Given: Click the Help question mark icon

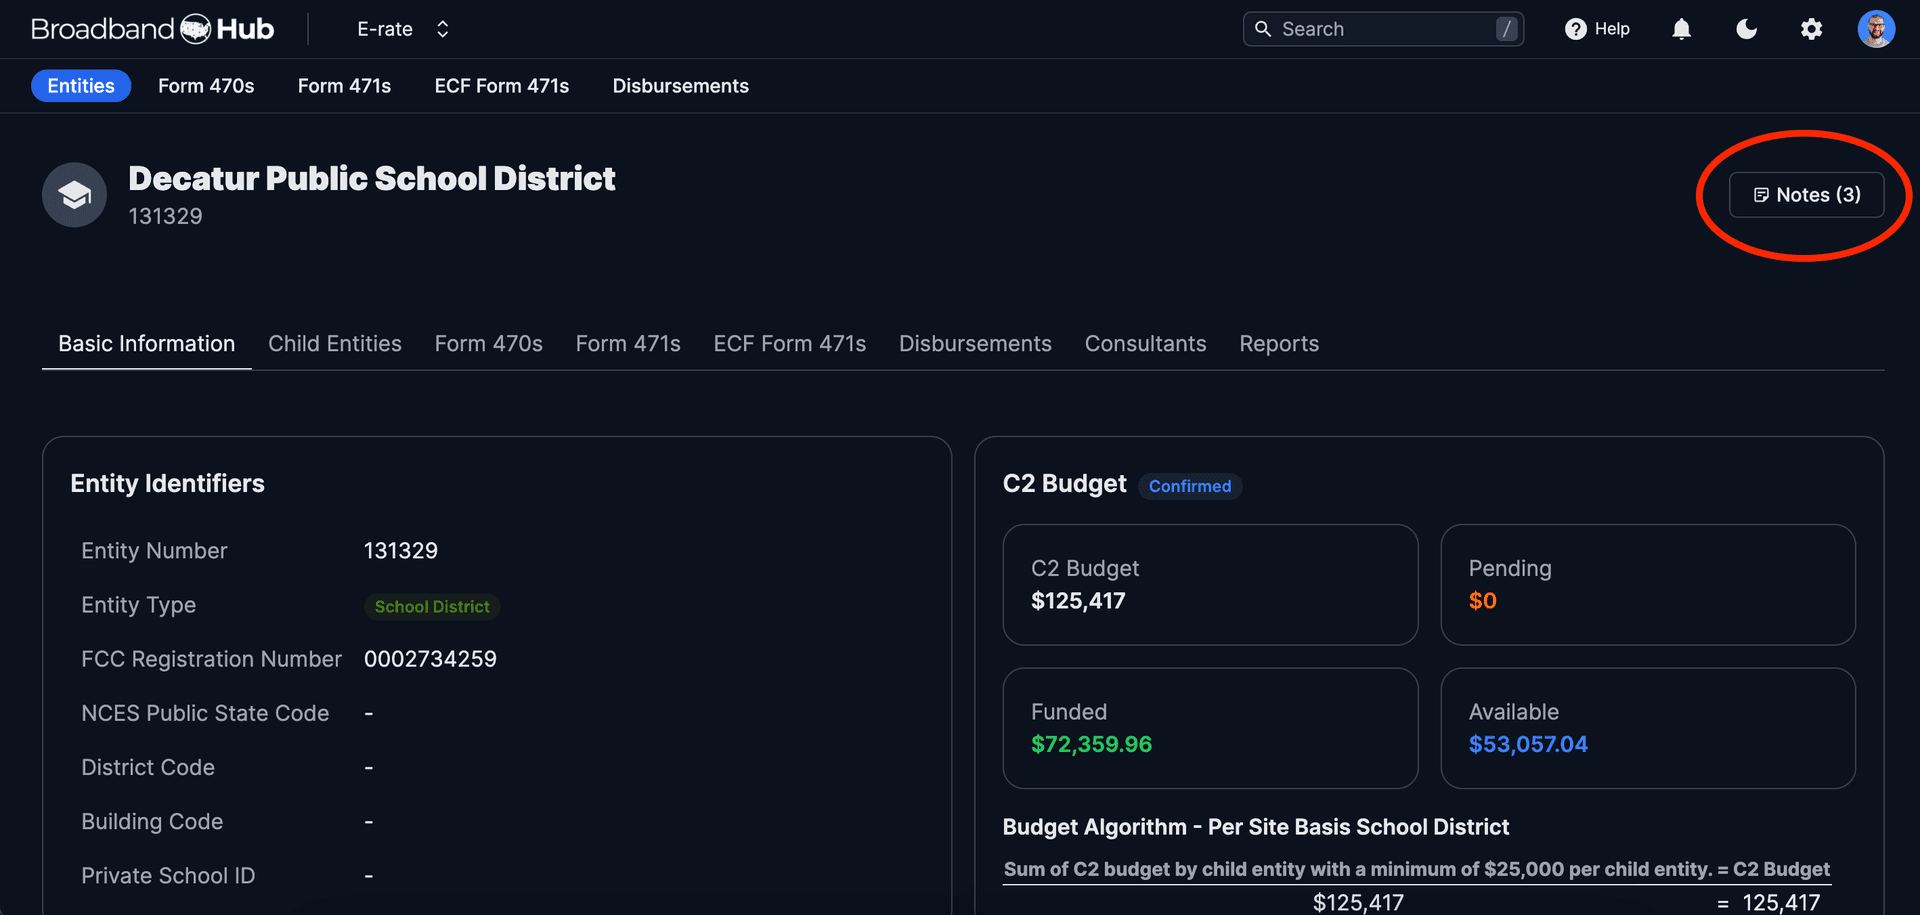Looking at the screenshot, I should coord(1575,29).
